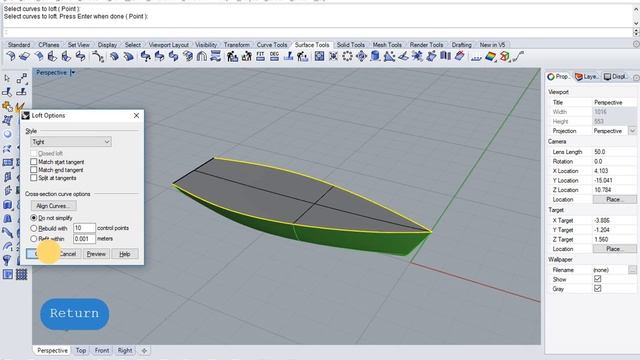Image resolution: width=640 pixels, height=360 pixels.
Task: Select the Rebuild with radio button
Action: pyautogui.click(x=34, y=228)
